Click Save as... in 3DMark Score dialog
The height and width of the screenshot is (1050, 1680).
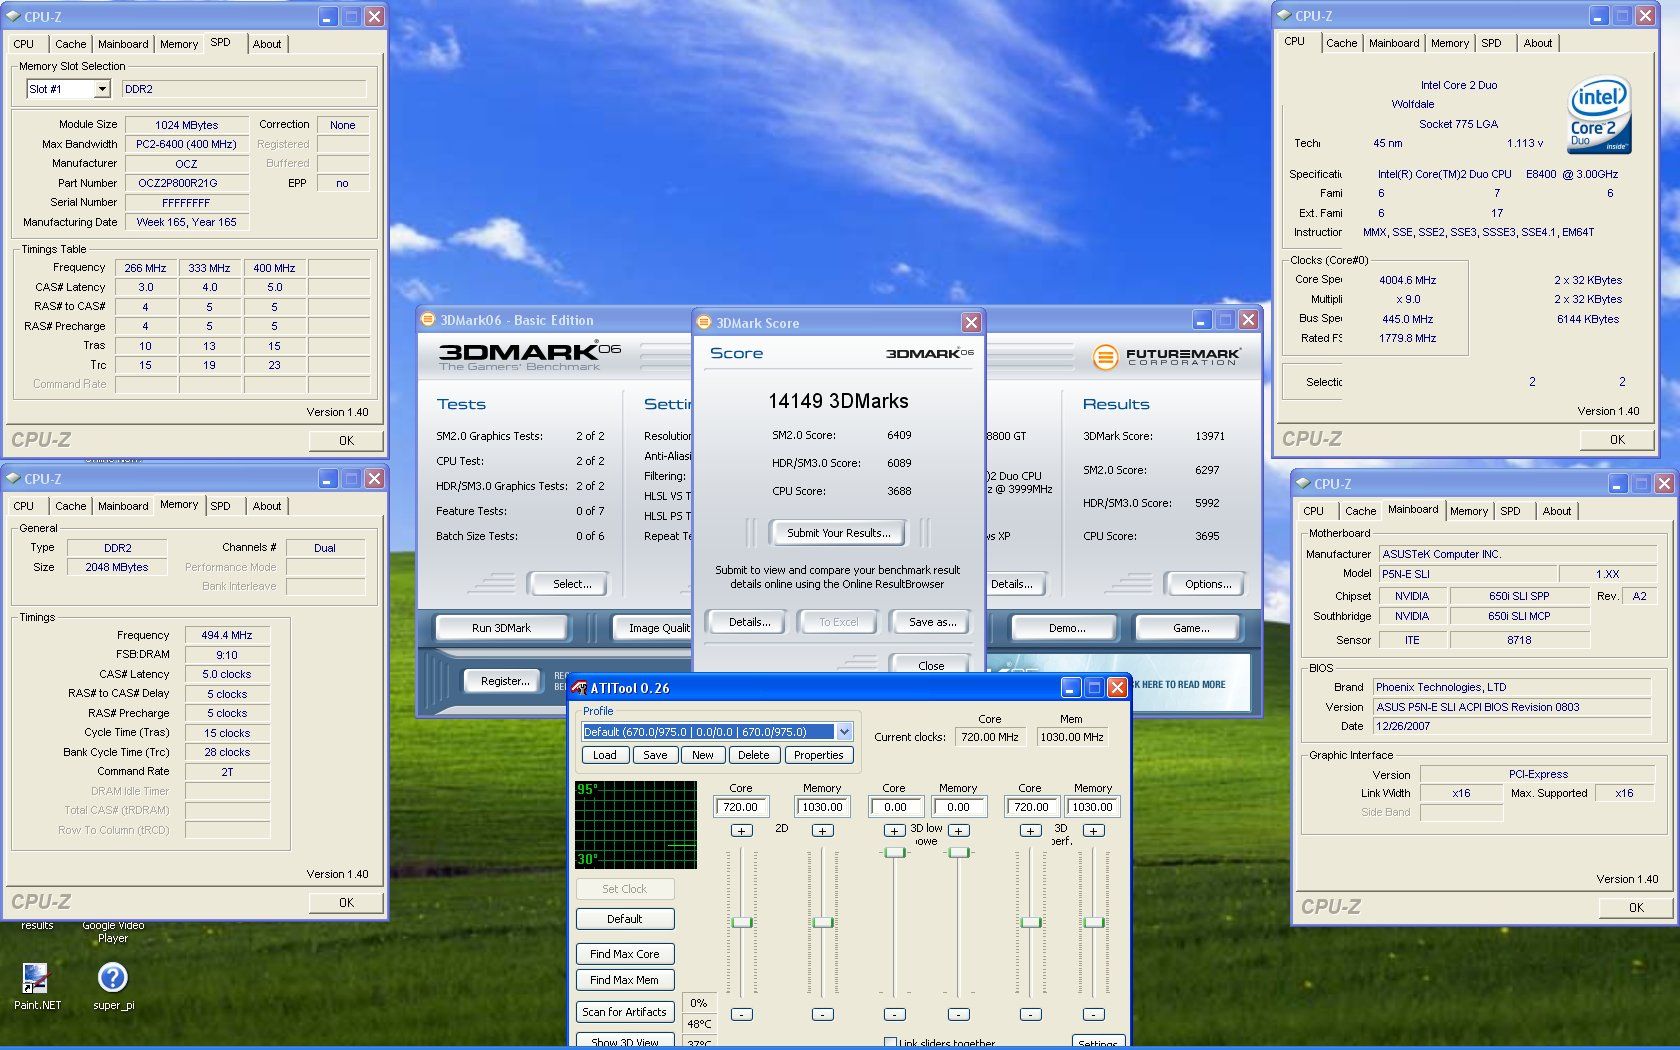click(932, 622)
